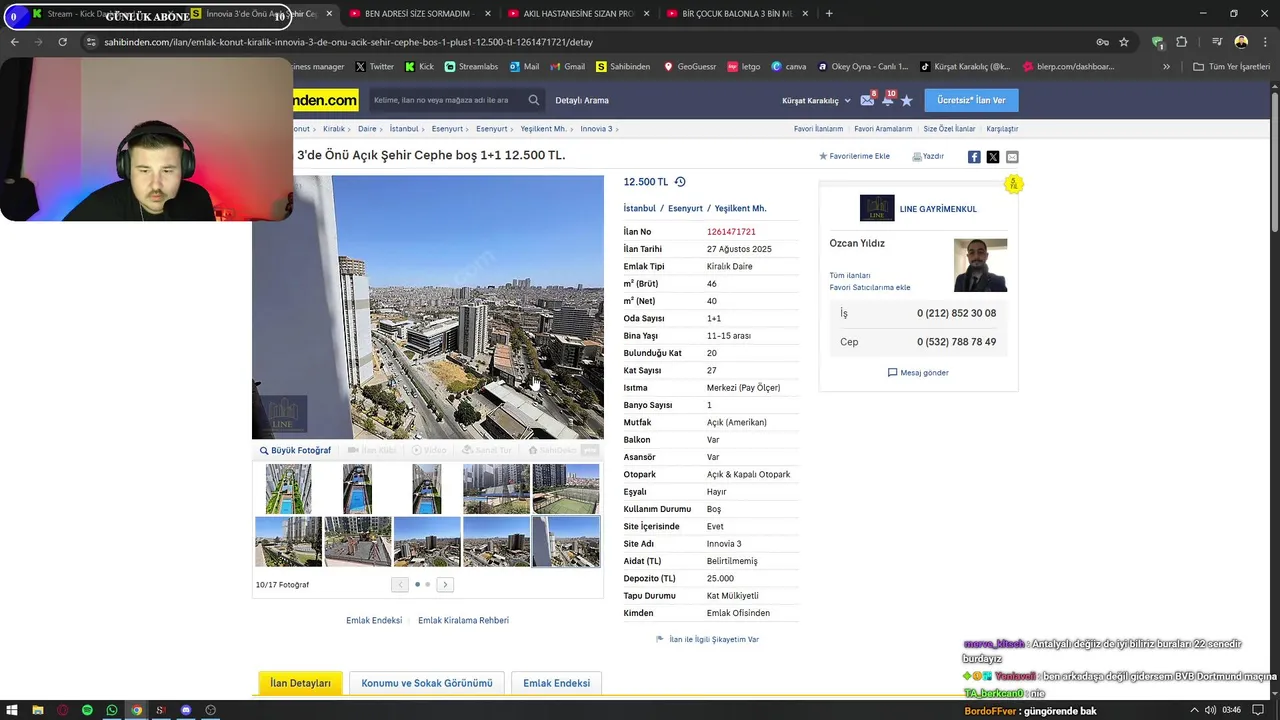Screen dimensions: 1280x720
Task: Open Streamlabs bookmark
Action: coord(471,67)
